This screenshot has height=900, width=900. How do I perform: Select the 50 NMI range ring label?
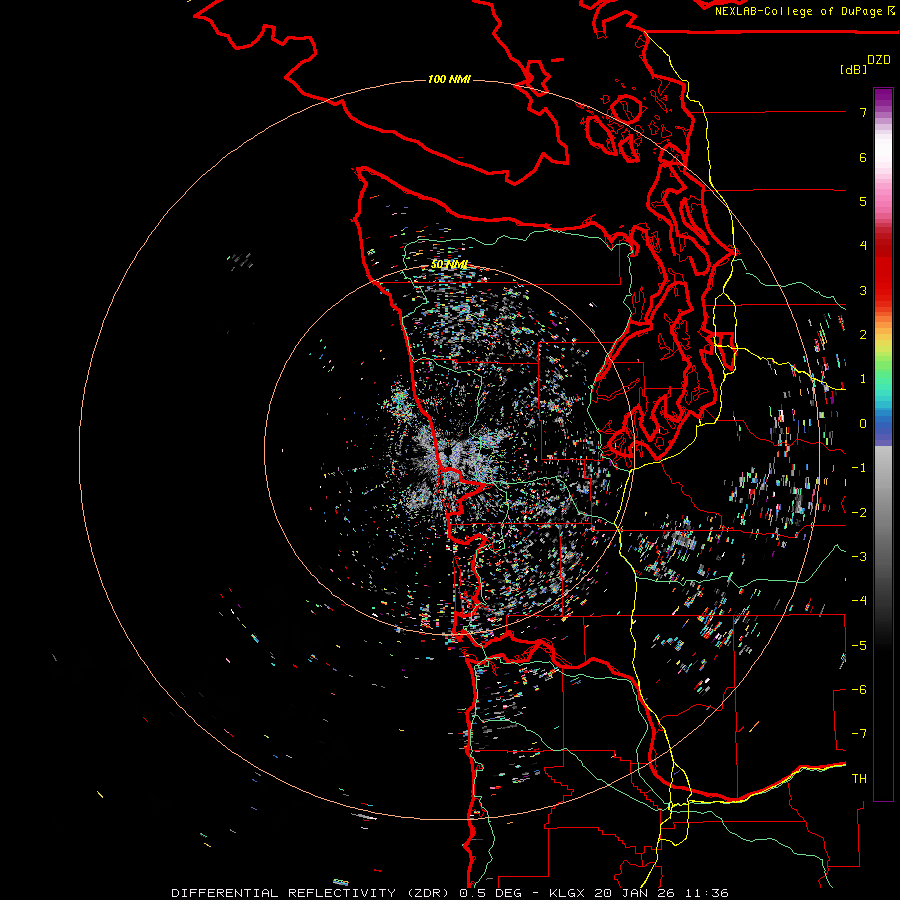coord(449,265)
